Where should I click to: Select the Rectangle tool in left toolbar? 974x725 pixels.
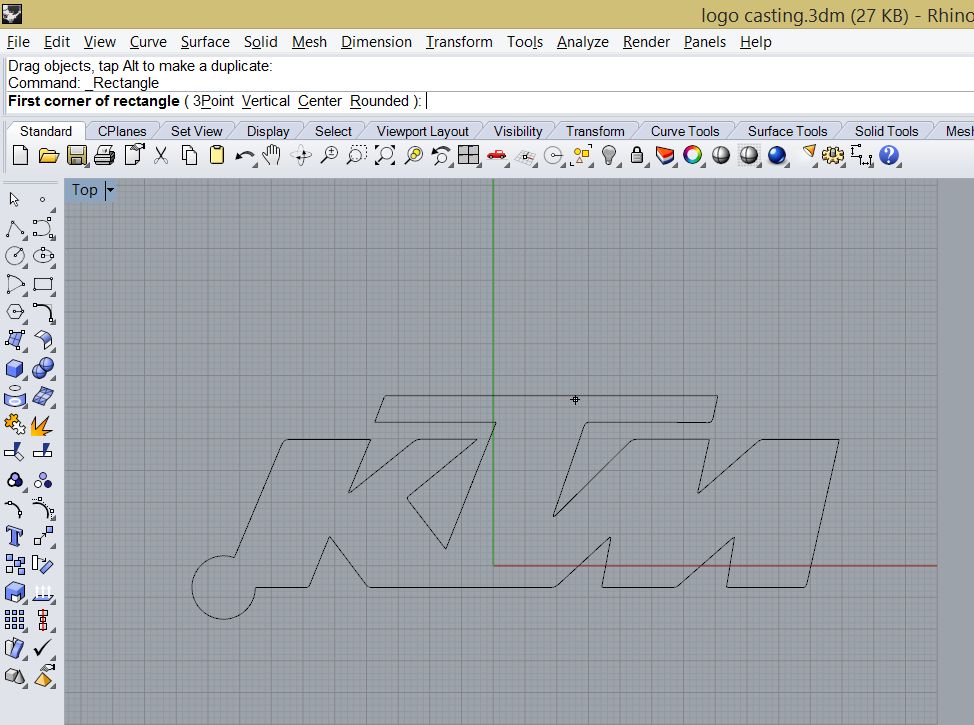point(43,285)
